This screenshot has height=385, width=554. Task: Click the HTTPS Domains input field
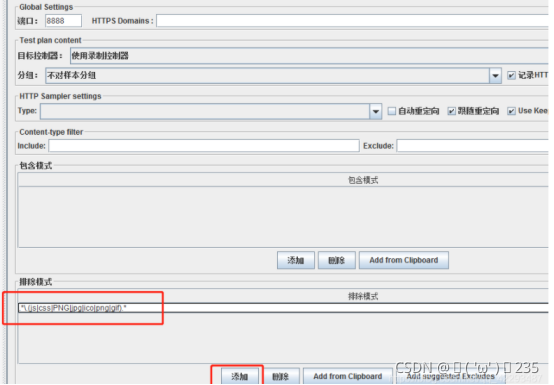pyautogui.click(x=353, y=21)
